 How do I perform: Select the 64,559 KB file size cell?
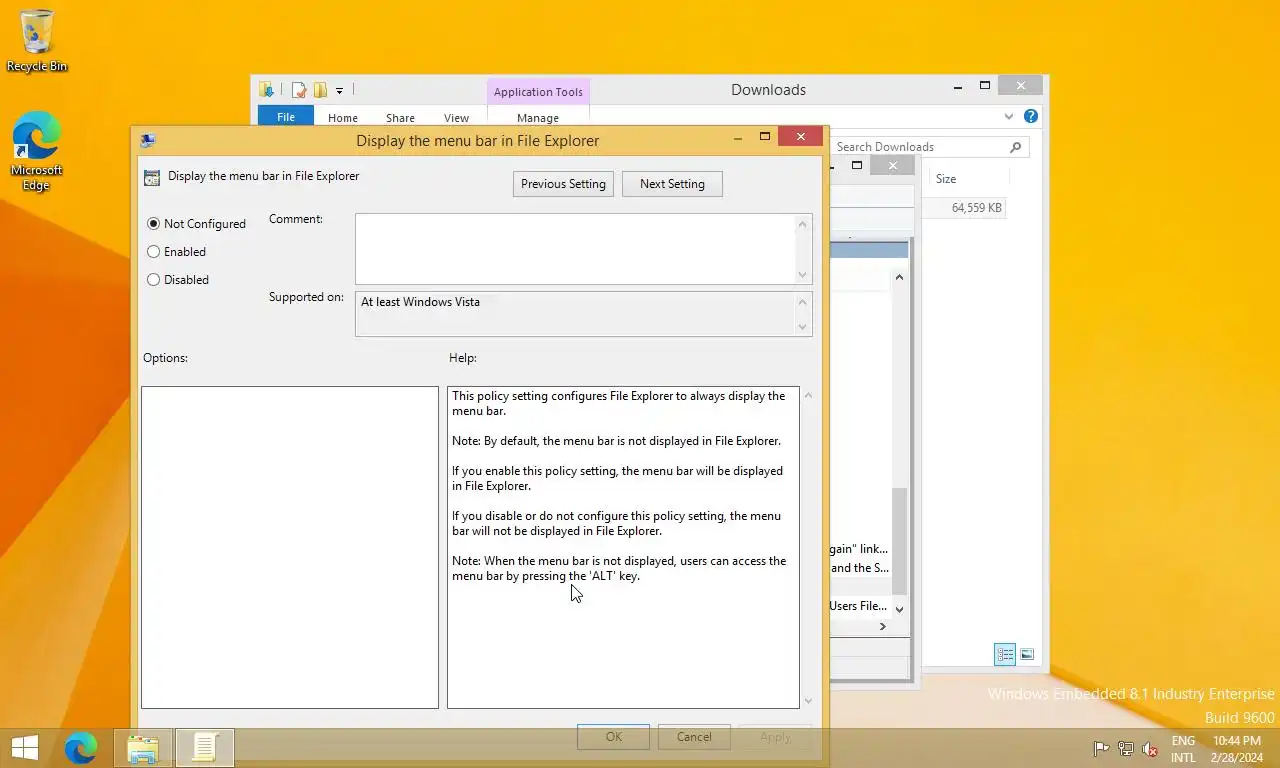[976, 208]
